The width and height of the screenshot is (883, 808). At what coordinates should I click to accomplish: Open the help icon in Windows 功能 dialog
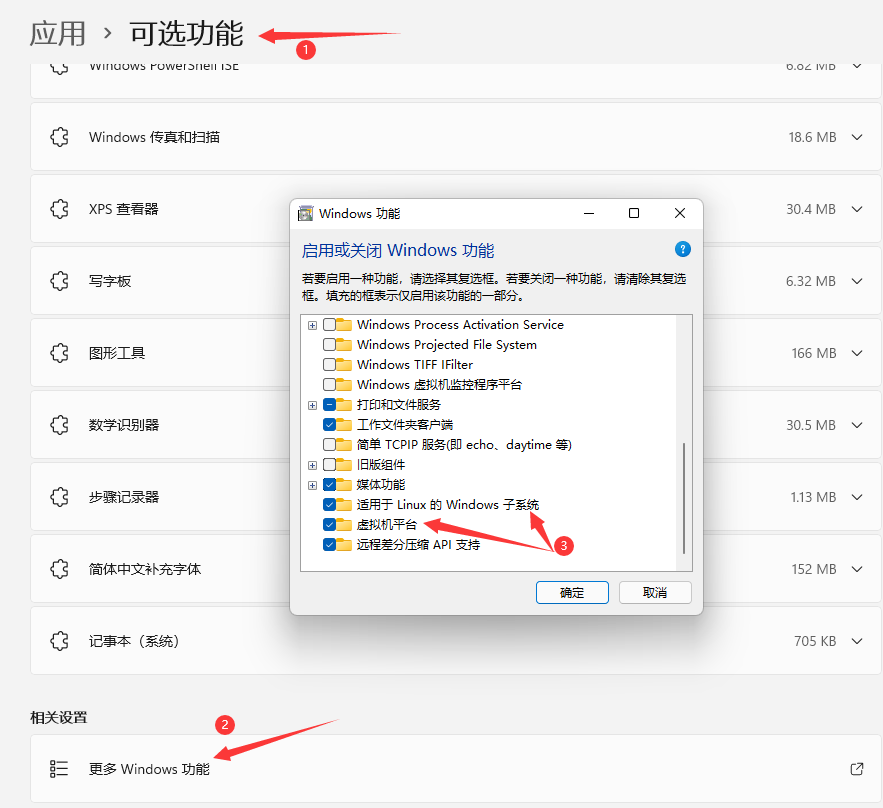[682, 249]
